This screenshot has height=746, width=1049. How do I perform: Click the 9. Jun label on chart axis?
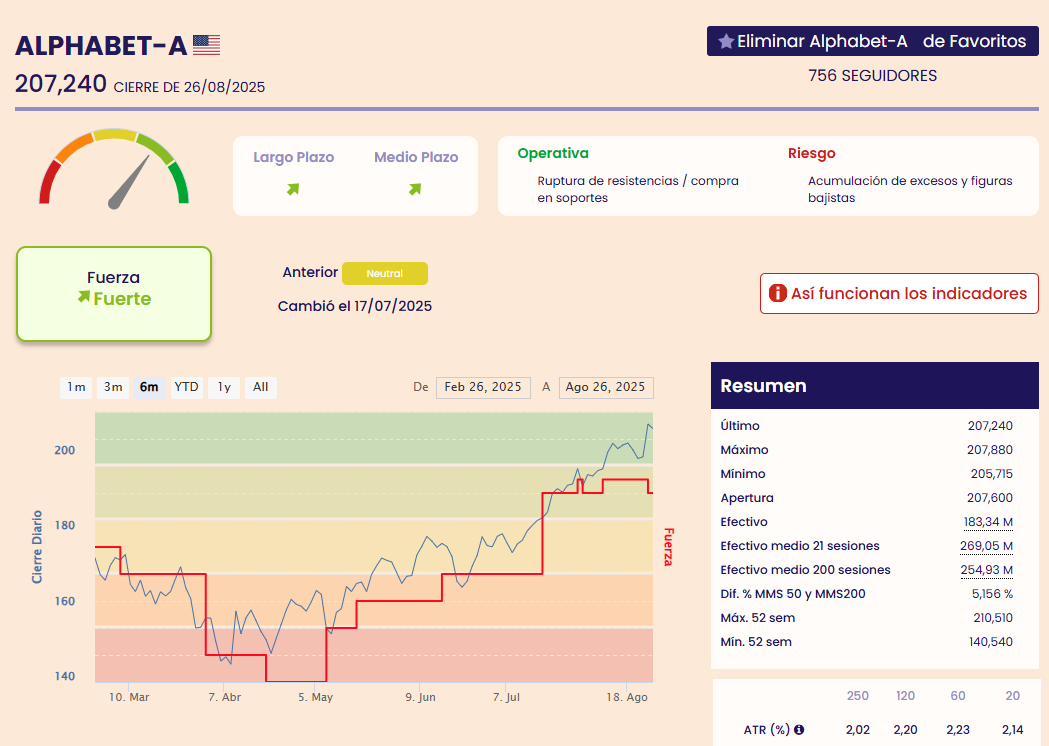tap(420, 697)
